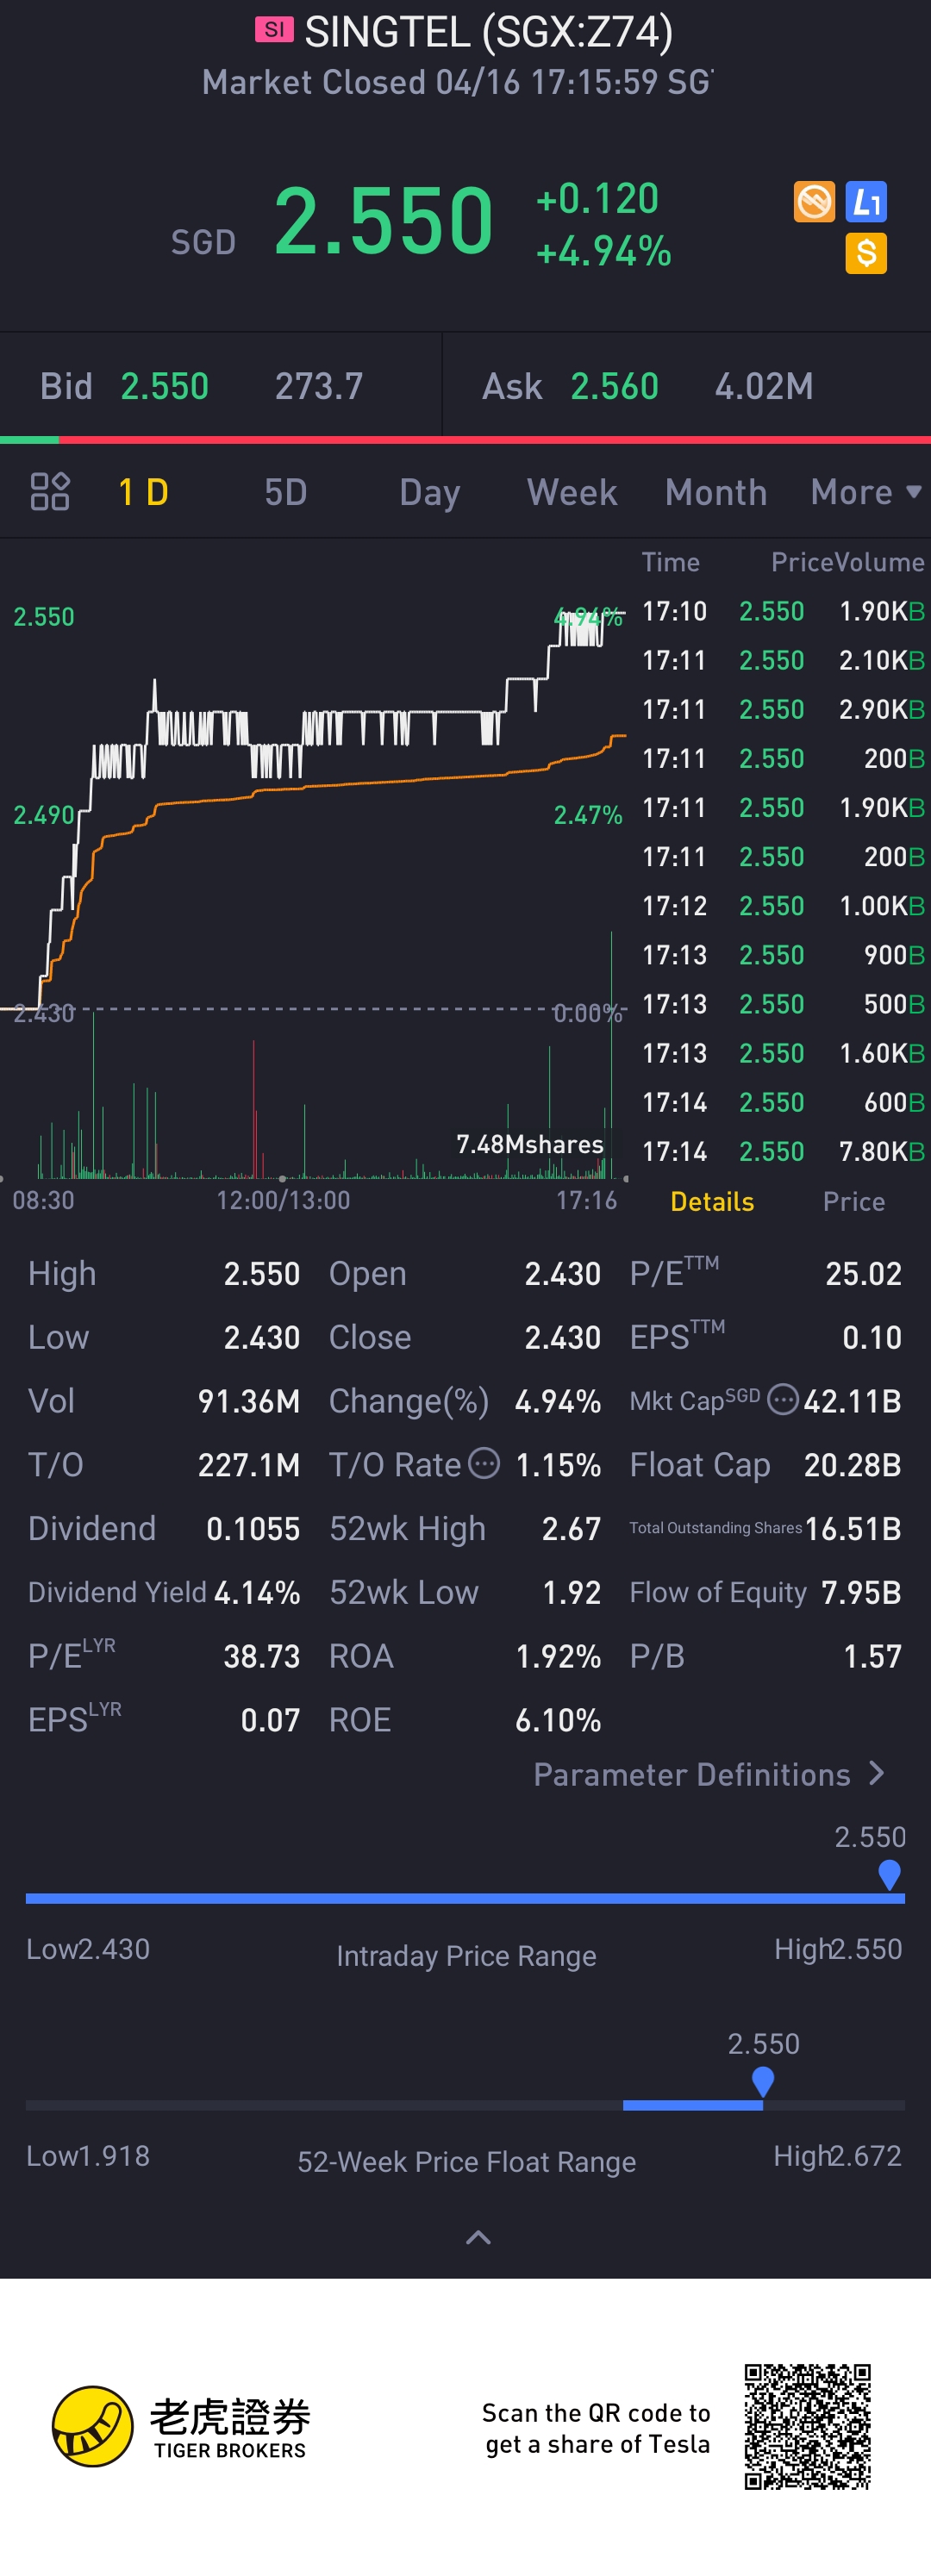The image size is (931, 2576).
Task: Tap the Tiger Brokers logo
Action: (181, 2427)
